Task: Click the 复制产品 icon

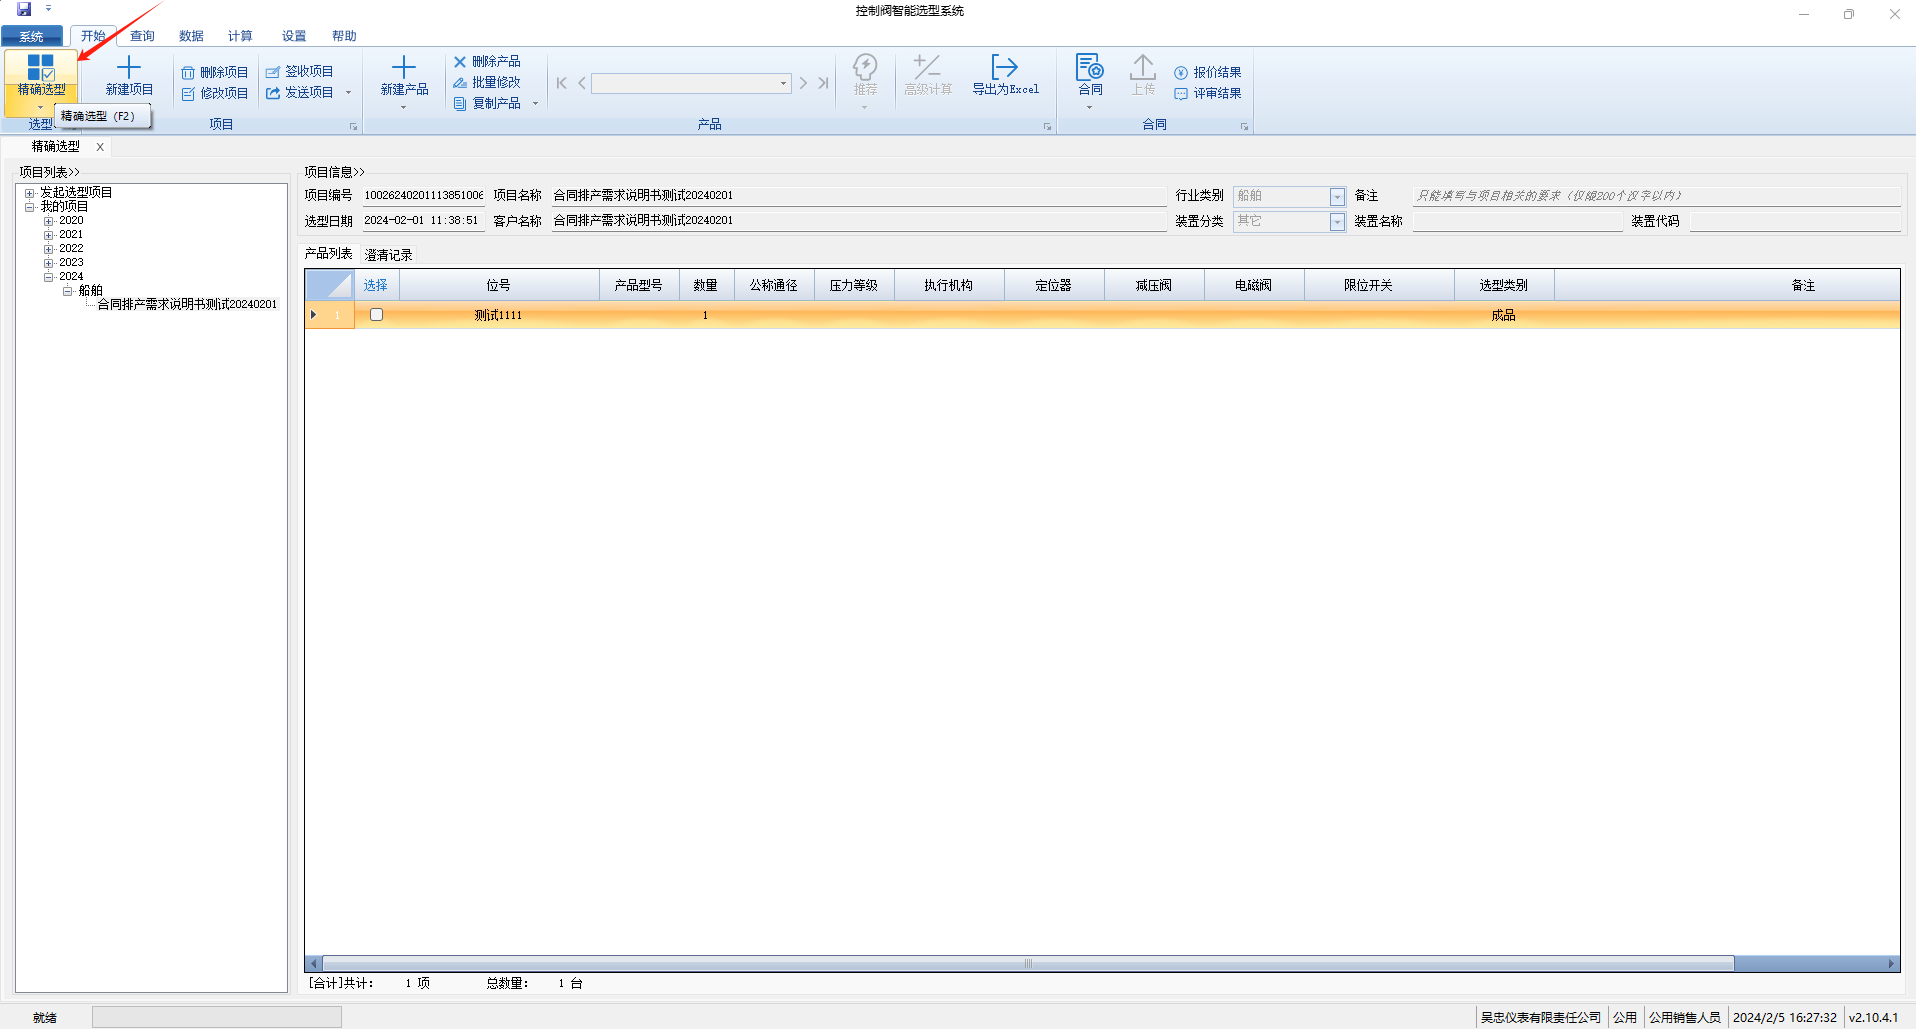Action: coord(460,104)
